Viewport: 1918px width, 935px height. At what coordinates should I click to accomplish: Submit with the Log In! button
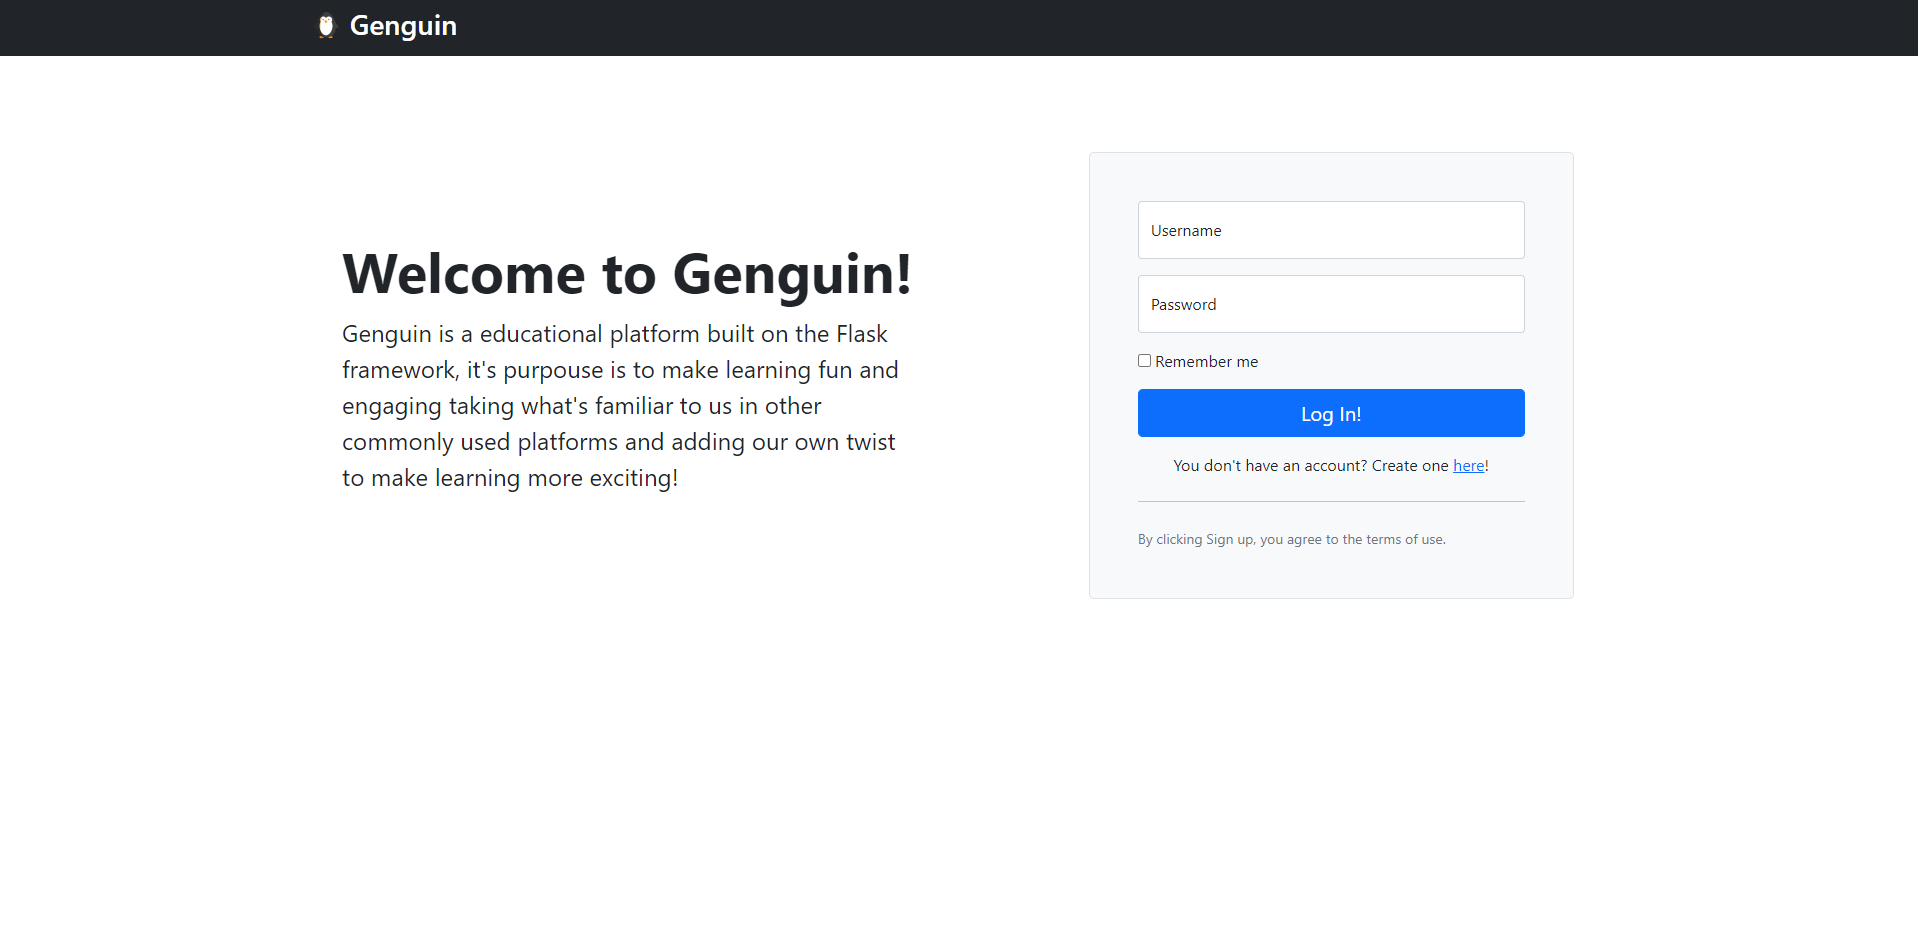(1331, 413)
